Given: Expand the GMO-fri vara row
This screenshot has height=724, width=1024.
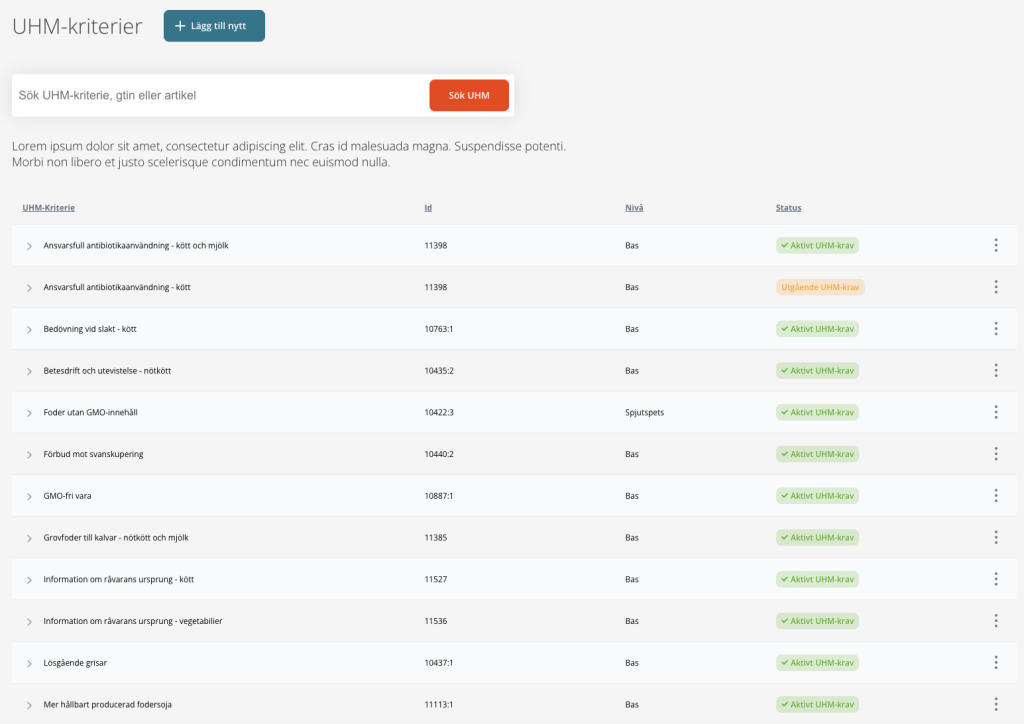Looking at the screenshot, I should 29,497.
